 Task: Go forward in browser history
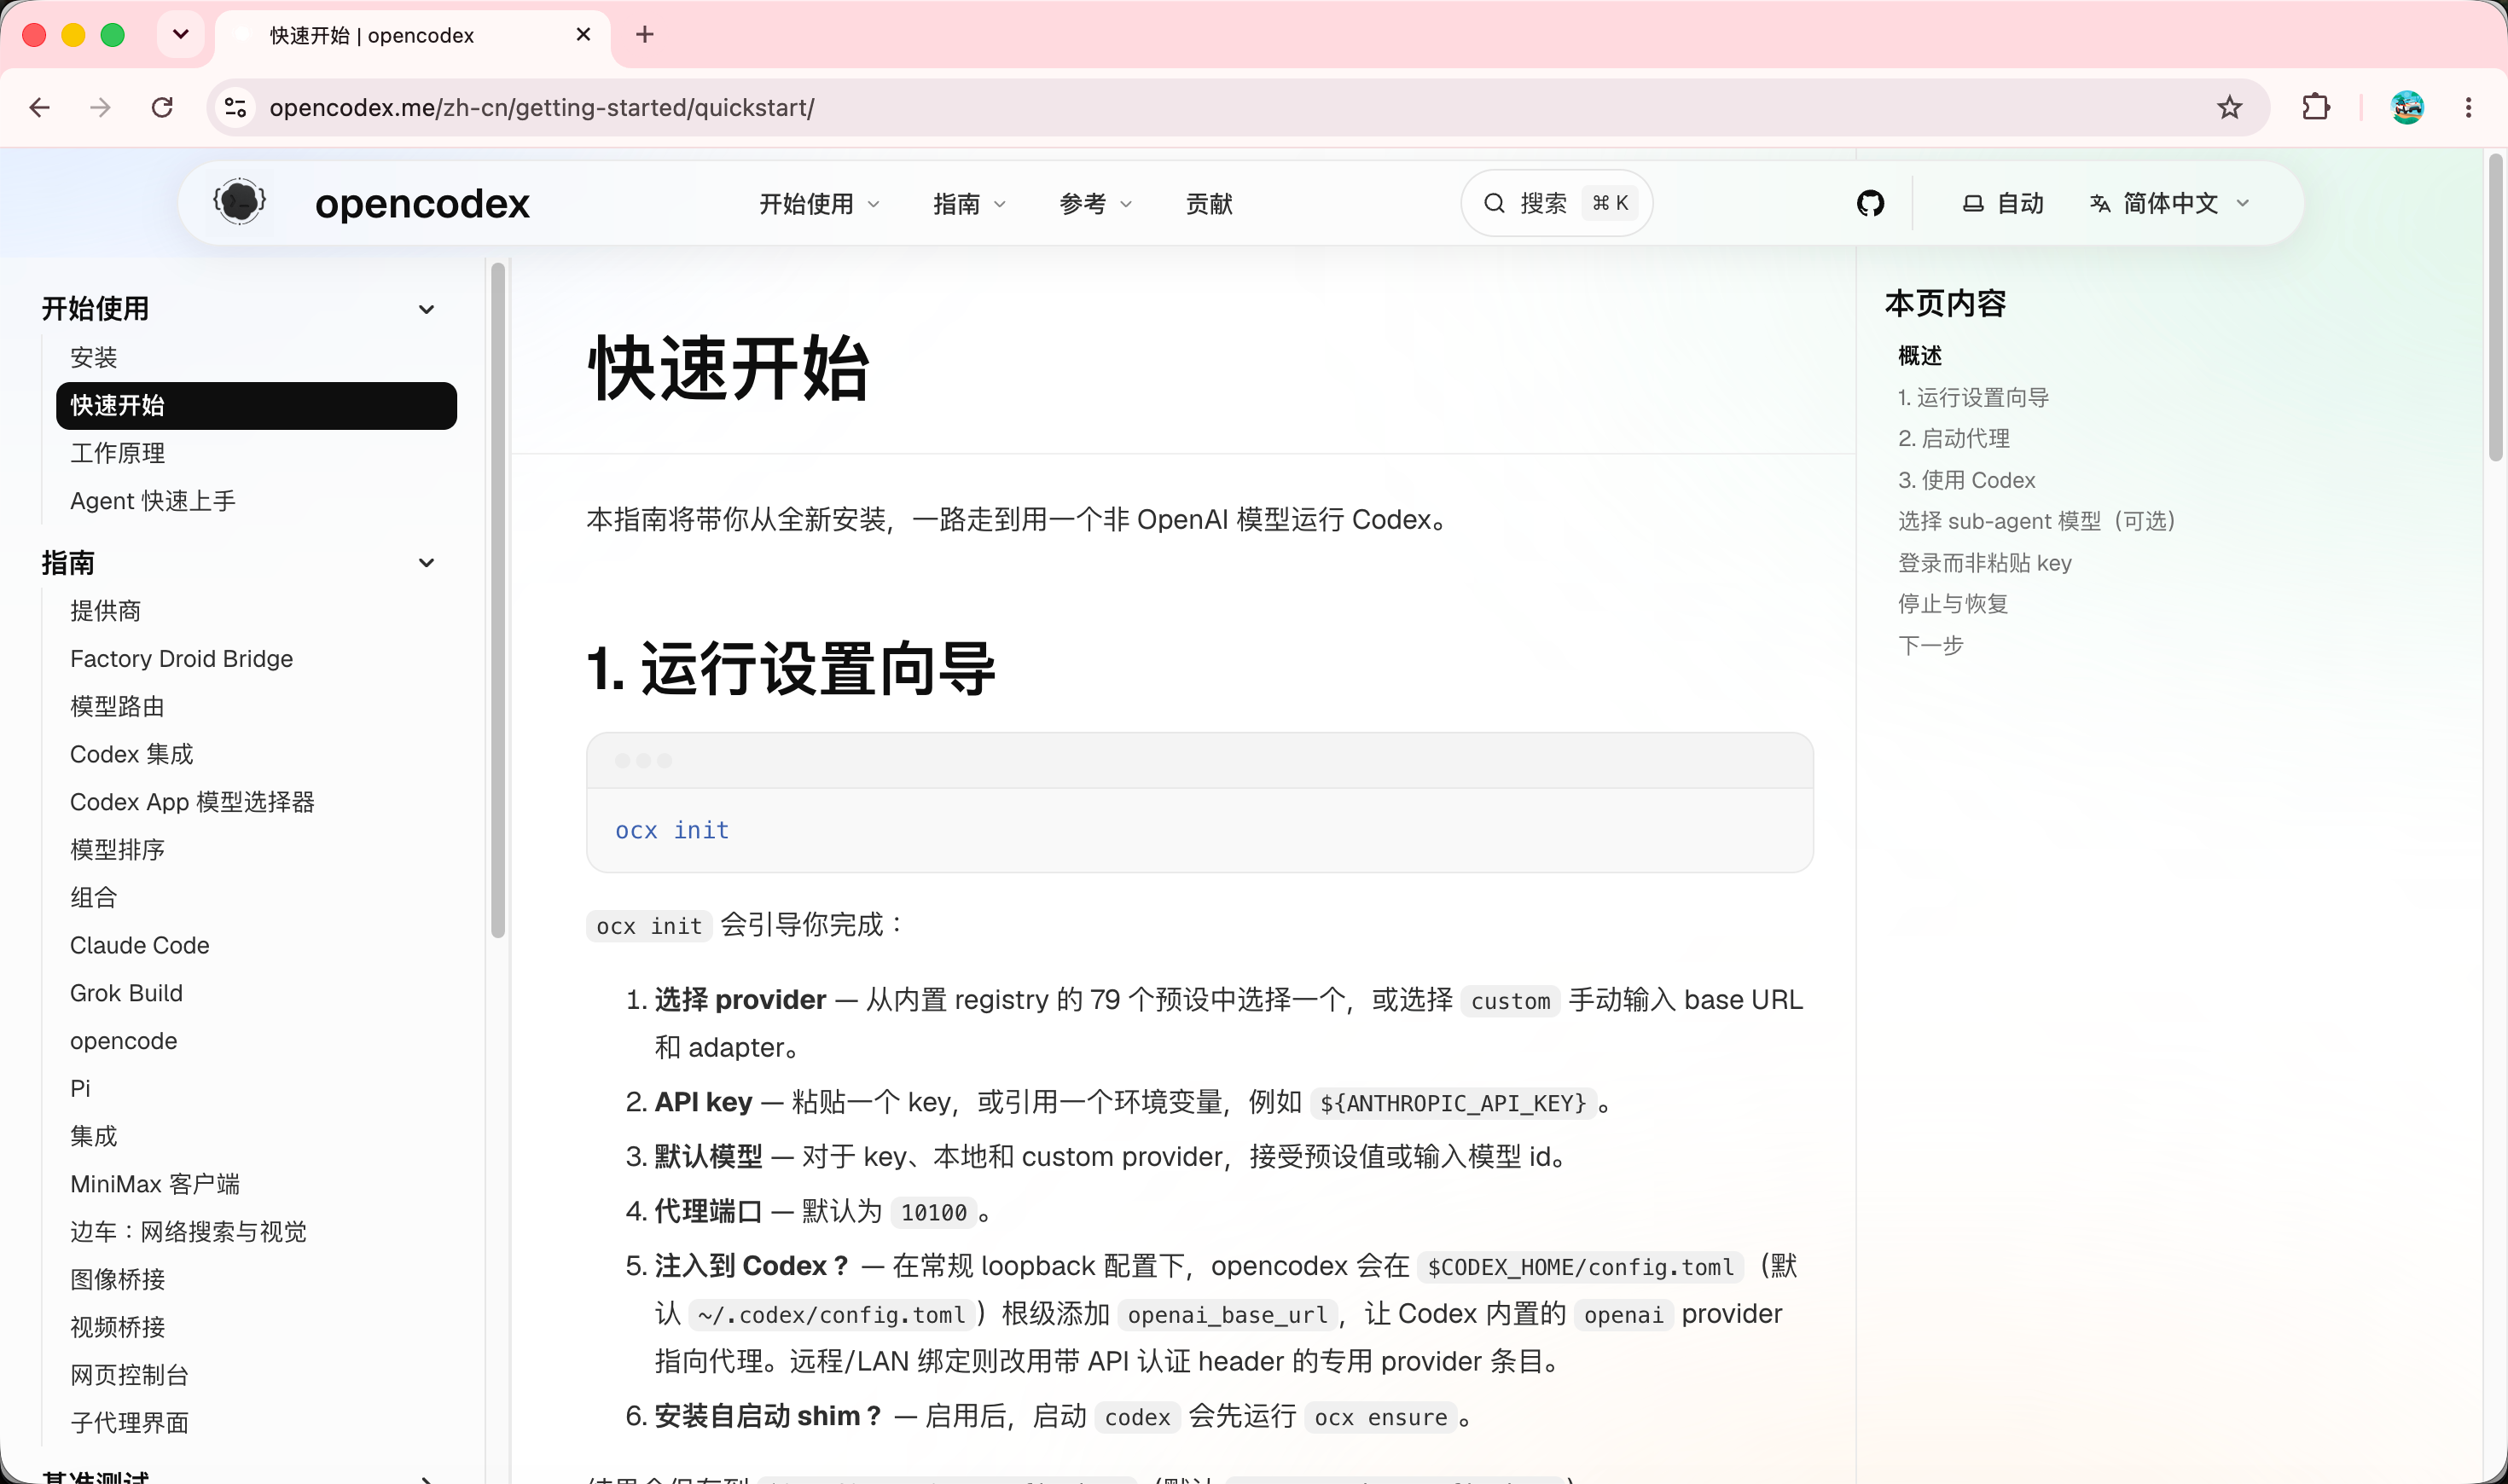[x=100, y=107]
